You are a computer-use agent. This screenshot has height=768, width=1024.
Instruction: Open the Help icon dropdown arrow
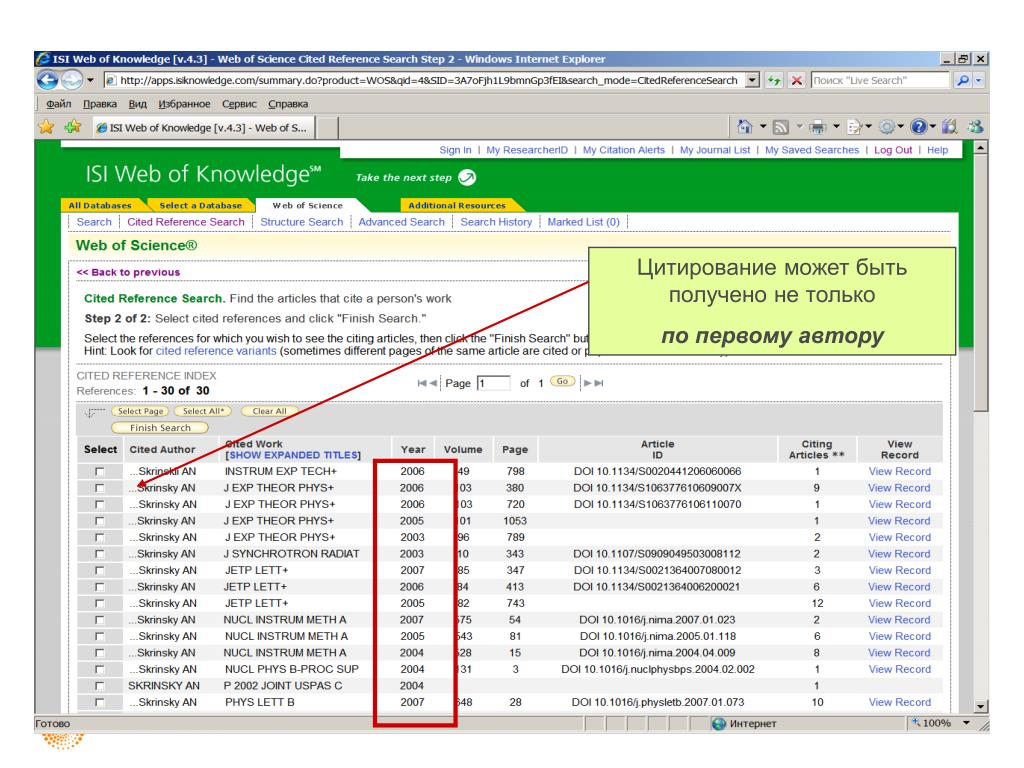(933, 126)
